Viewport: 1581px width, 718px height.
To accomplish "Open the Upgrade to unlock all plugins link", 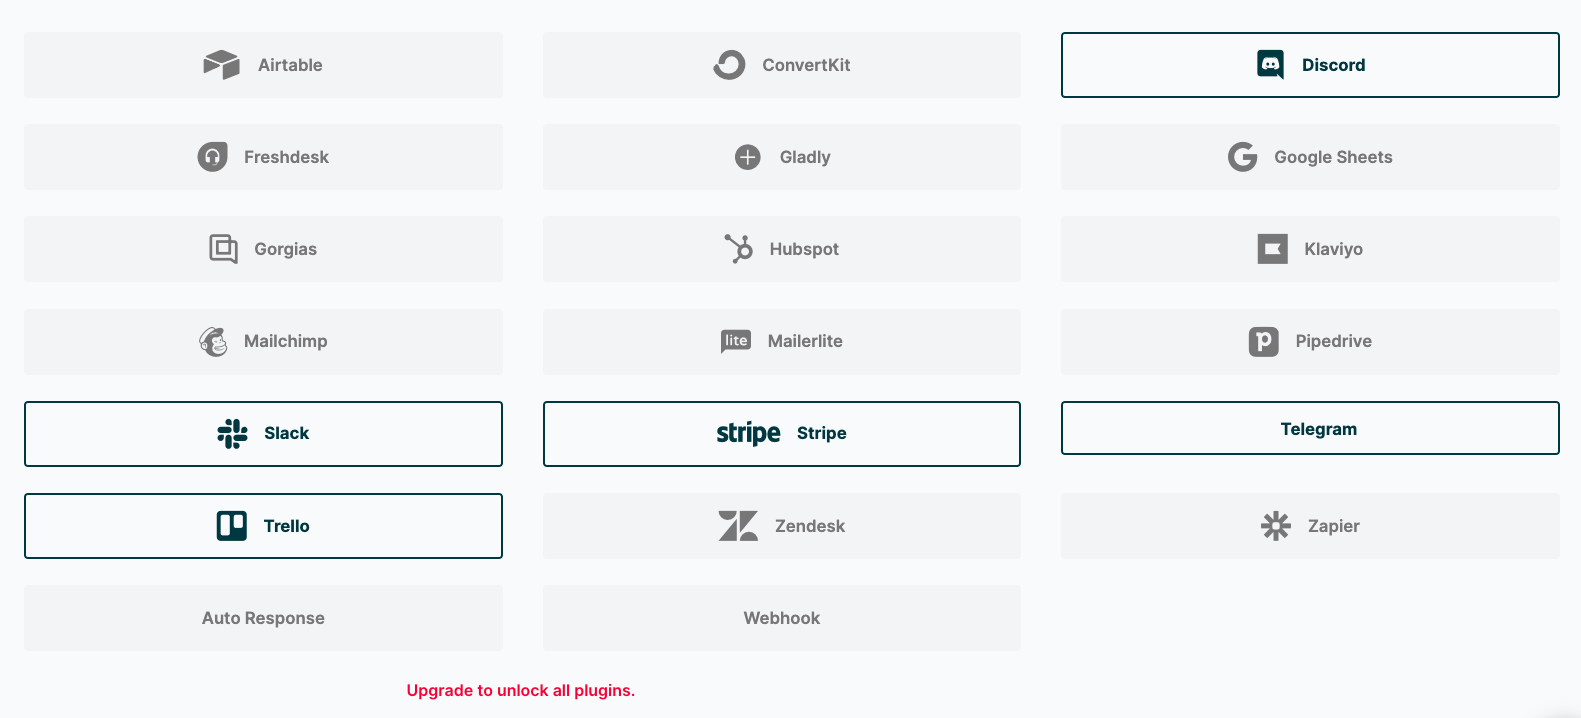I will pyautogui.click(x=520, y=690).
